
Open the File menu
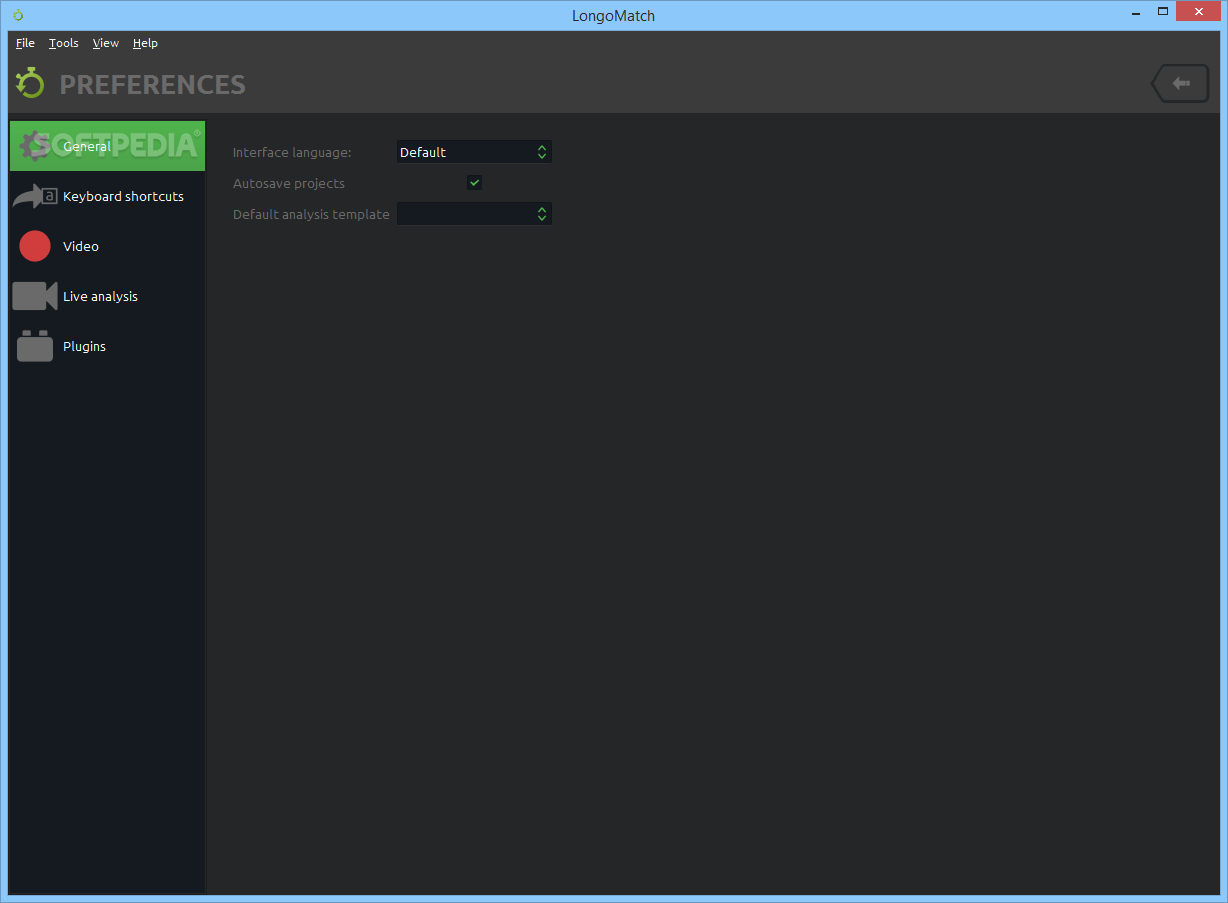click(25, 43)
